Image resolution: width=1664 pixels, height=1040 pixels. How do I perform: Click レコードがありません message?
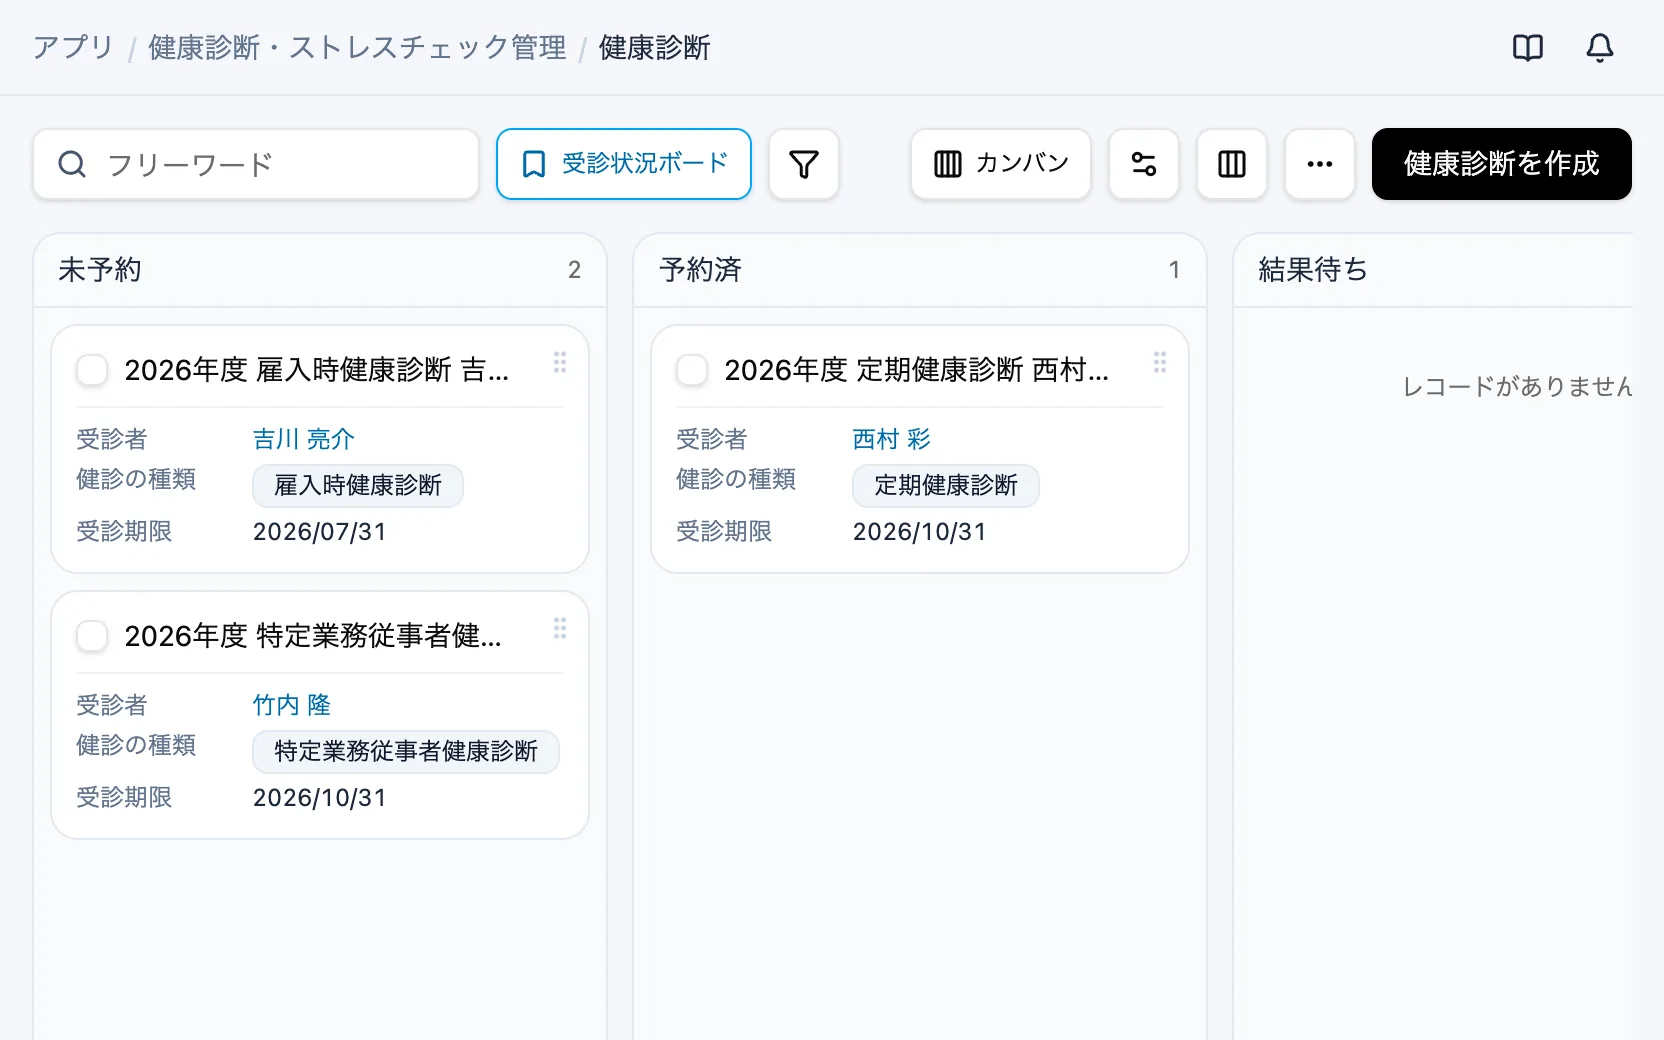(x=1517, y=387)
